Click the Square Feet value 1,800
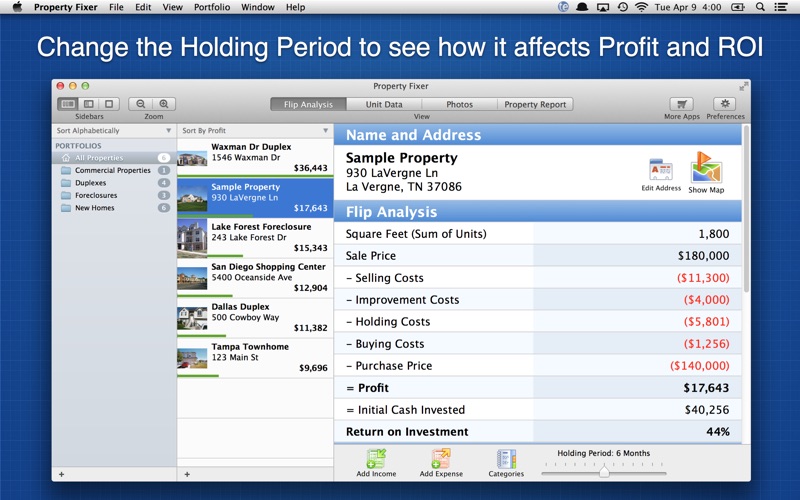800x500 pixels. click(714, 234)
